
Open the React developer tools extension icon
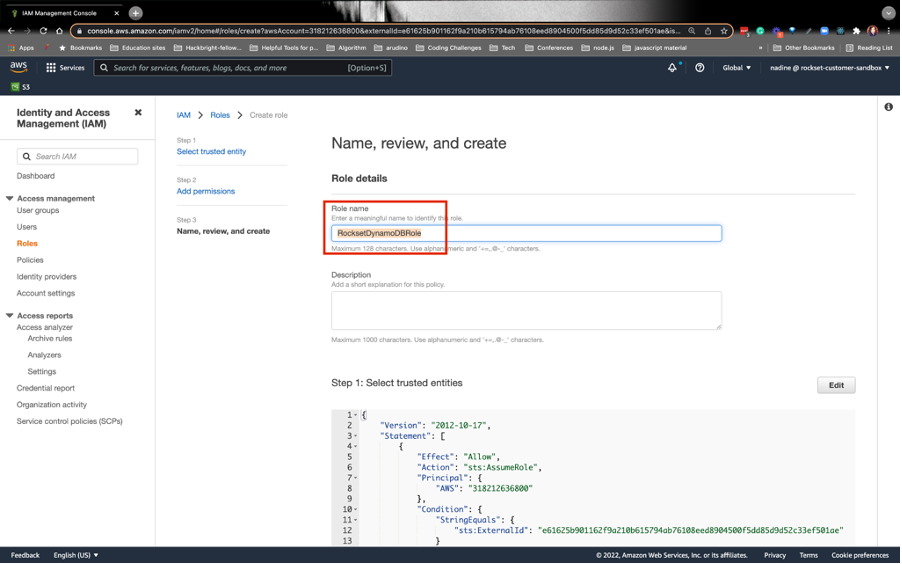pos(840,31)
